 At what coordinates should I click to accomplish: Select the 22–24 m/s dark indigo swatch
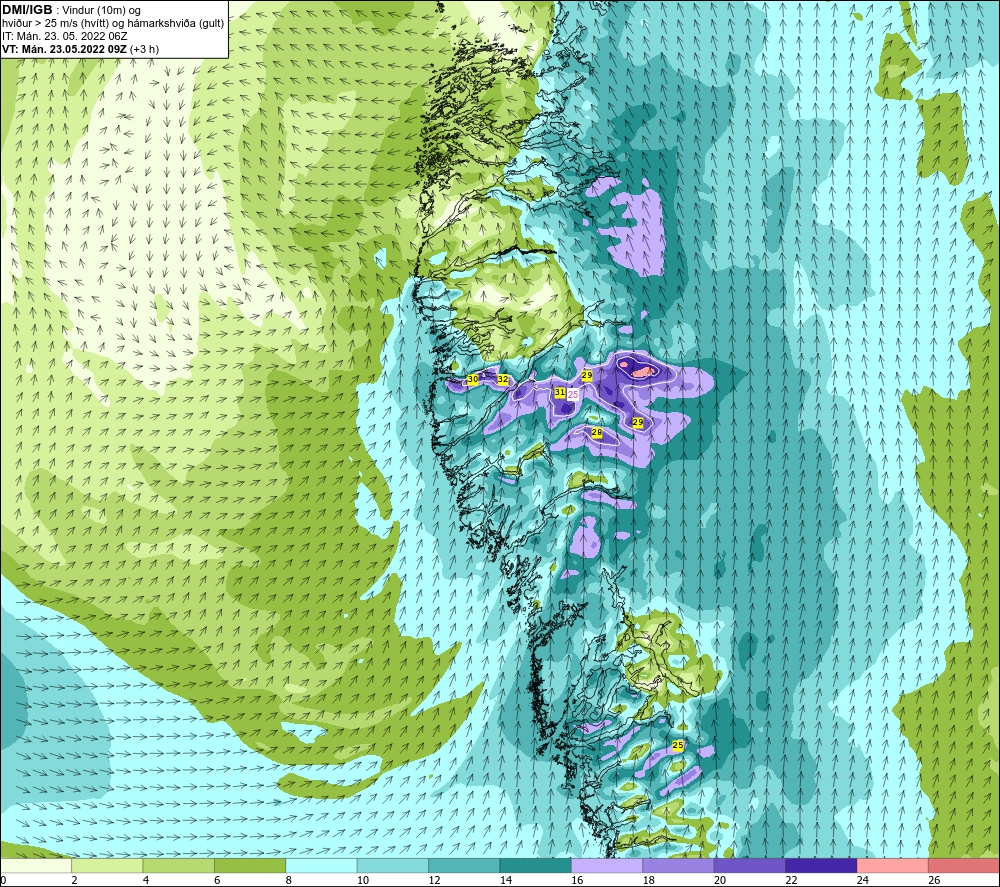click(x=821, y=865)
